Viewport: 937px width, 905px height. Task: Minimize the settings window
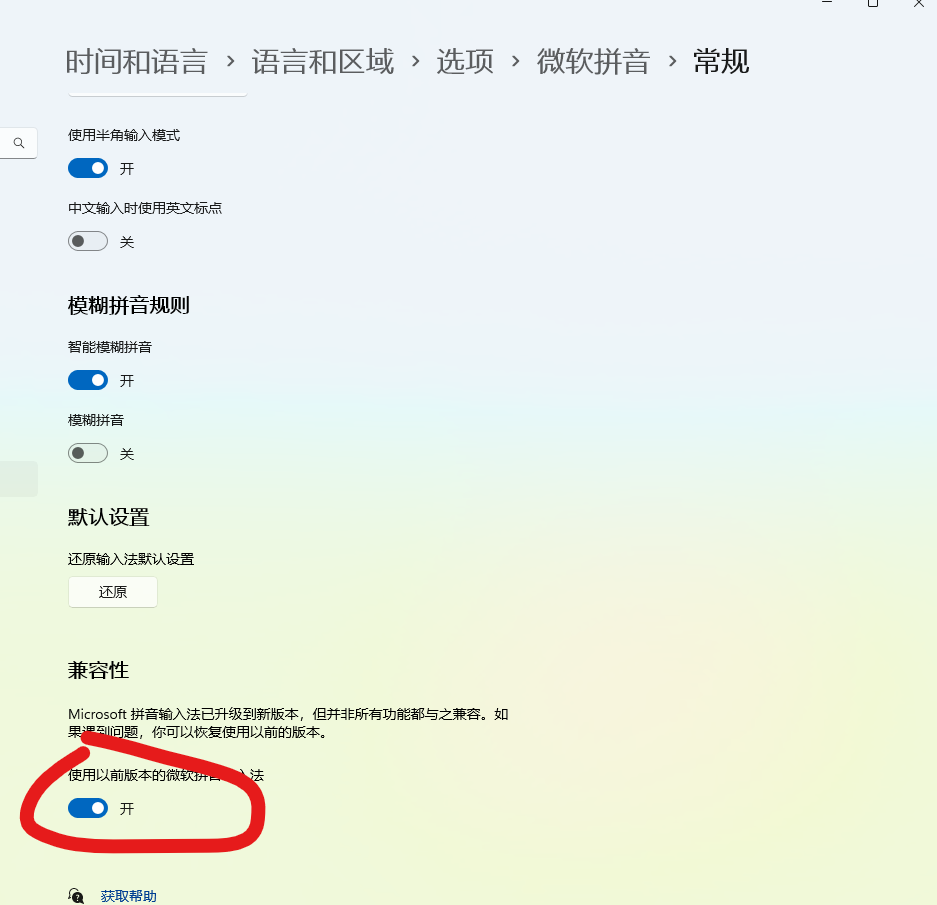pos(827,2)
